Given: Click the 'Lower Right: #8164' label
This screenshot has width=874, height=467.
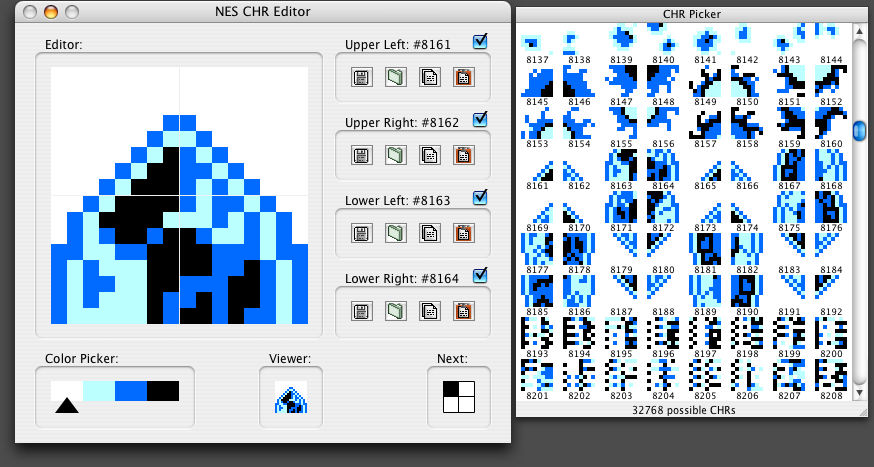Looking at the screenshot, I should 401,279.
